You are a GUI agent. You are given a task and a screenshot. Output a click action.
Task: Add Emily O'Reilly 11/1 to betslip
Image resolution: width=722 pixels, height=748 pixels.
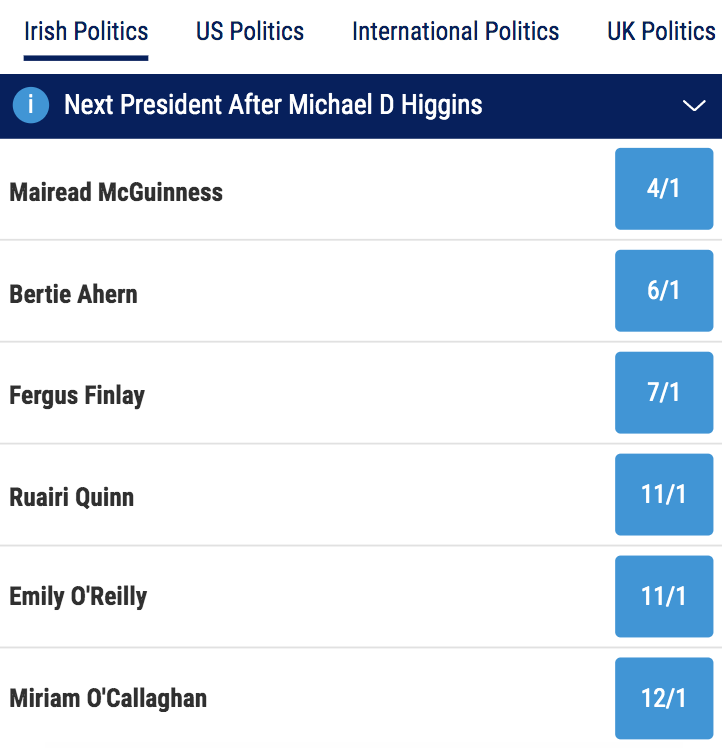663,597
